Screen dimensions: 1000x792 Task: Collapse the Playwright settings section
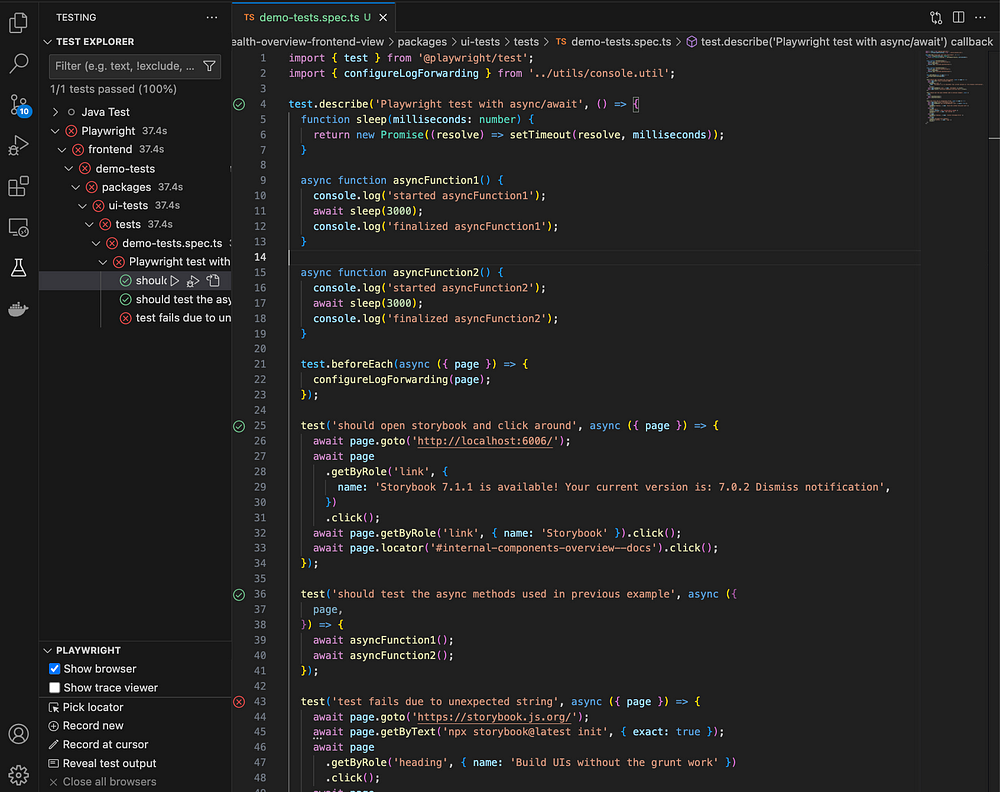(47, 650)
